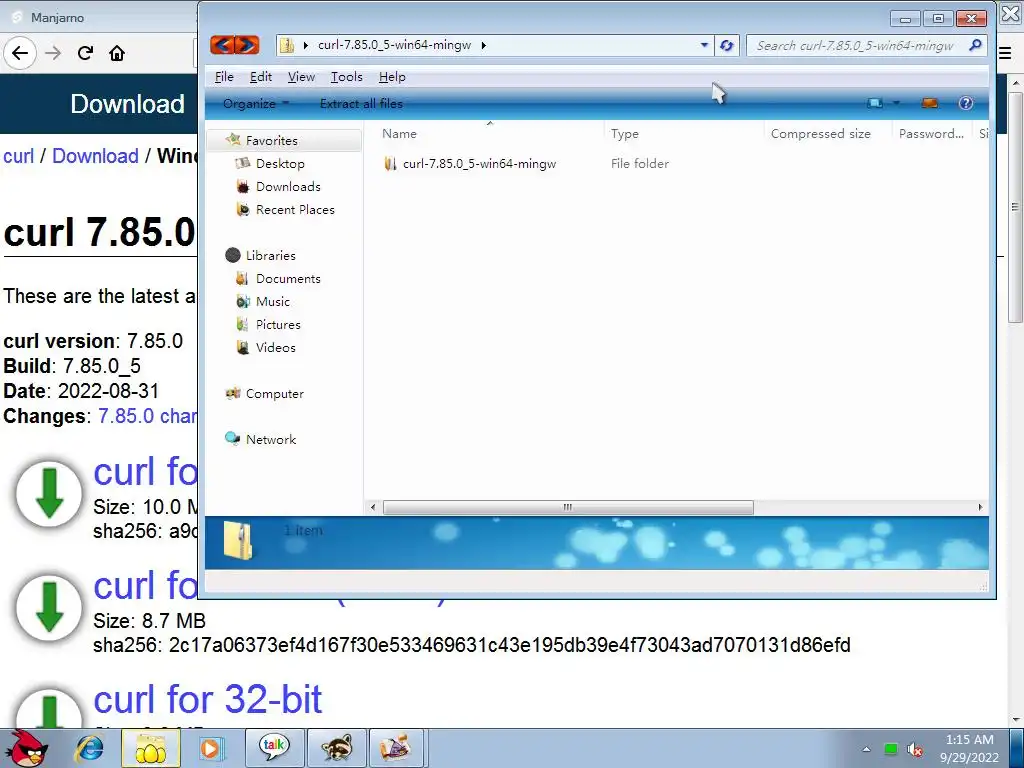Open the address bar history dropdown
The width and height of the screenshot is (1024, 768).
pyautogui.click(x=704, y=45)
